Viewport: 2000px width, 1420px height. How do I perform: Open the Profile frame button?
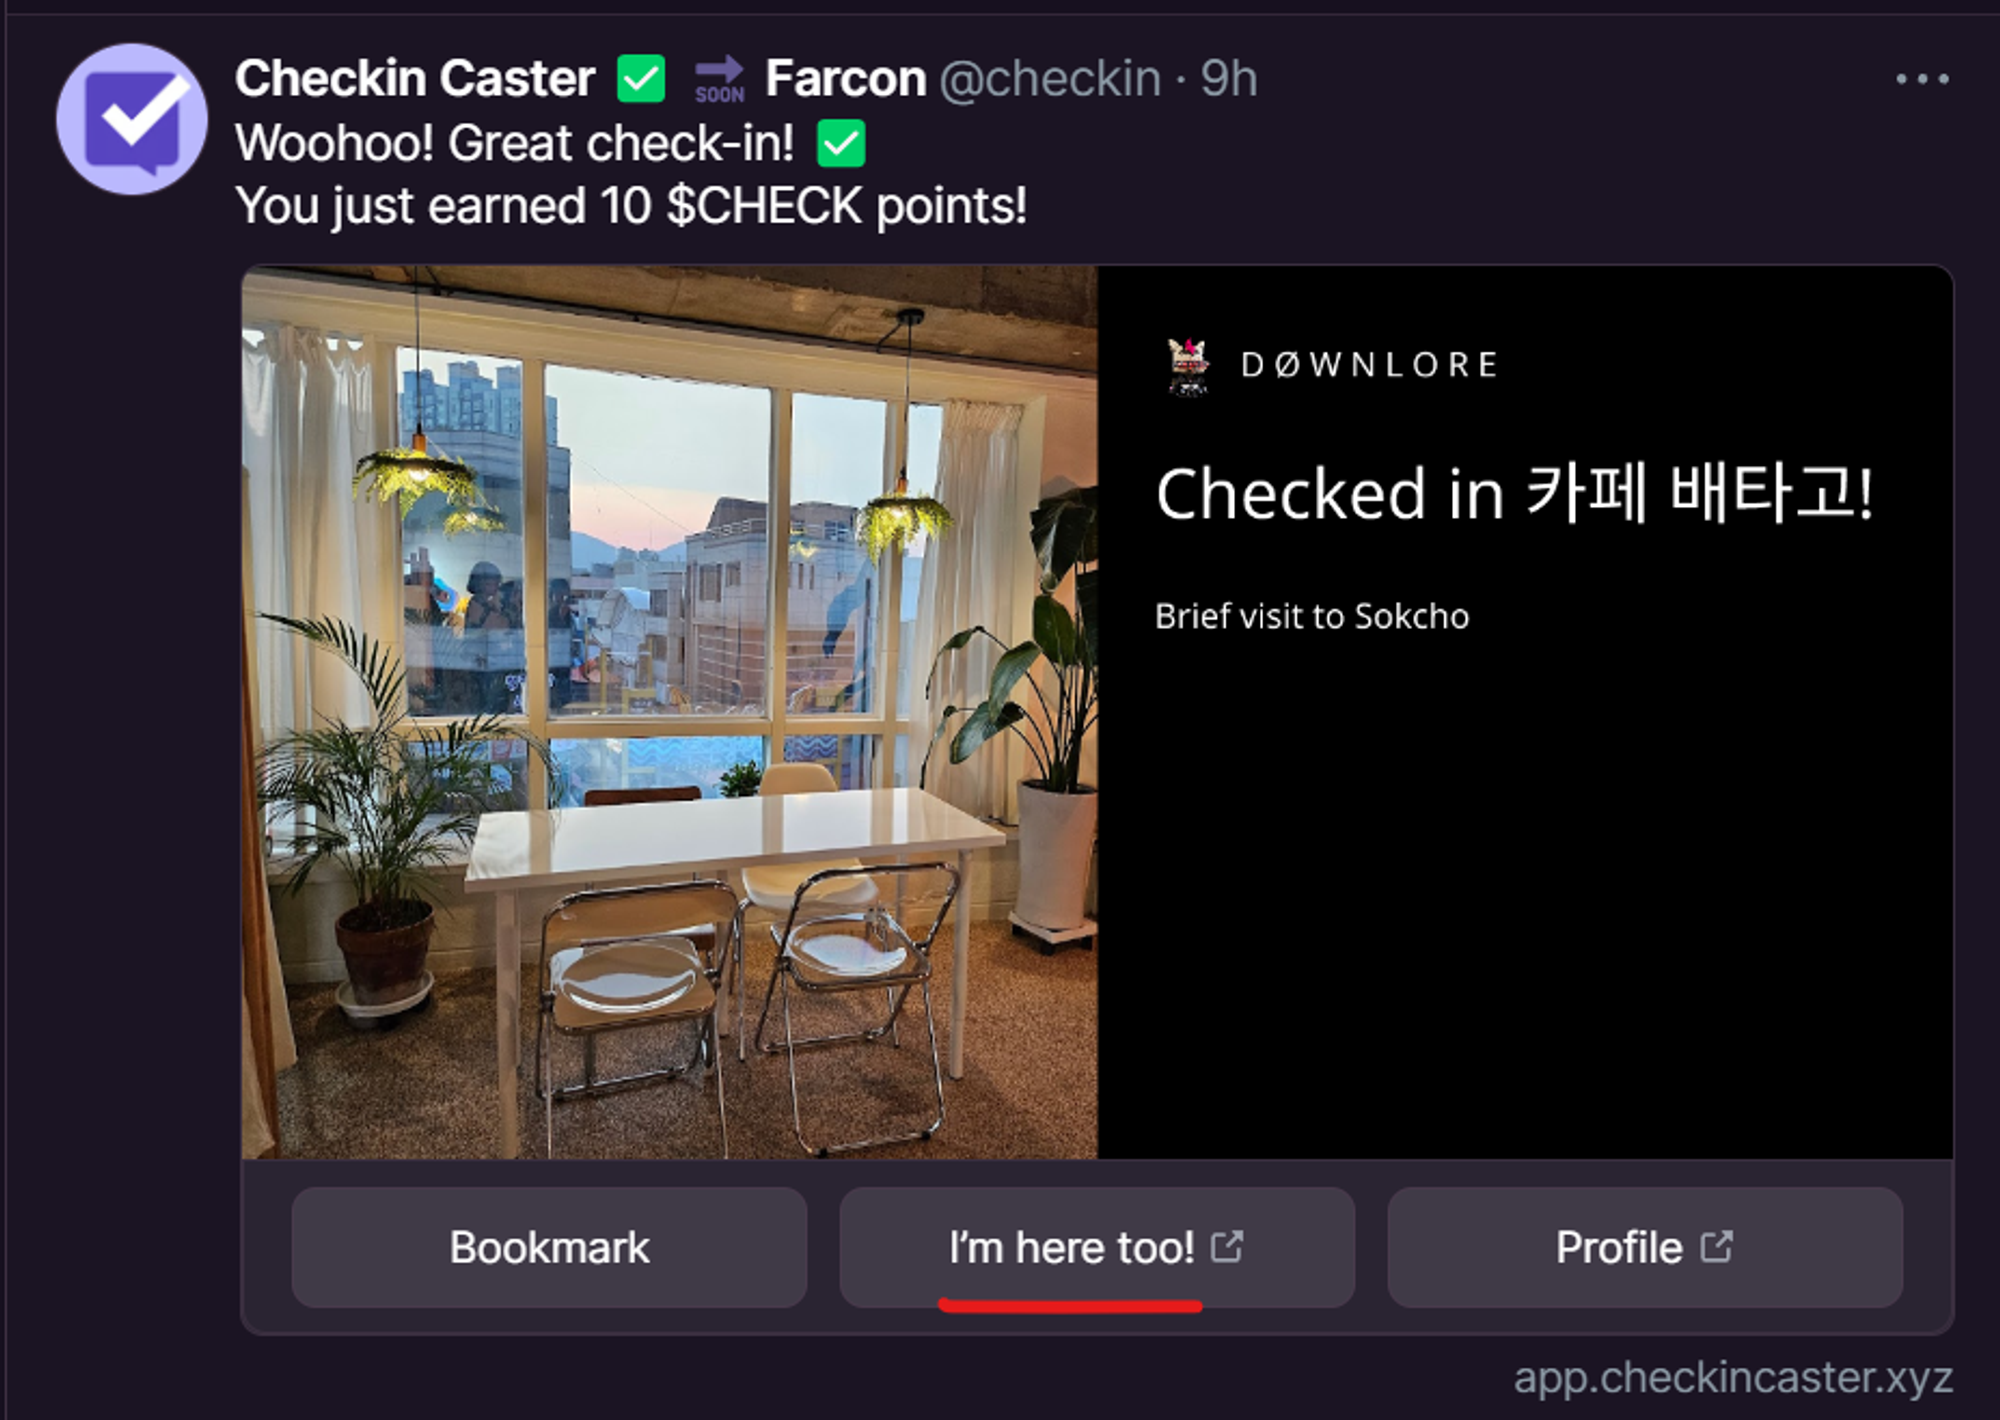point(1645,1247)
